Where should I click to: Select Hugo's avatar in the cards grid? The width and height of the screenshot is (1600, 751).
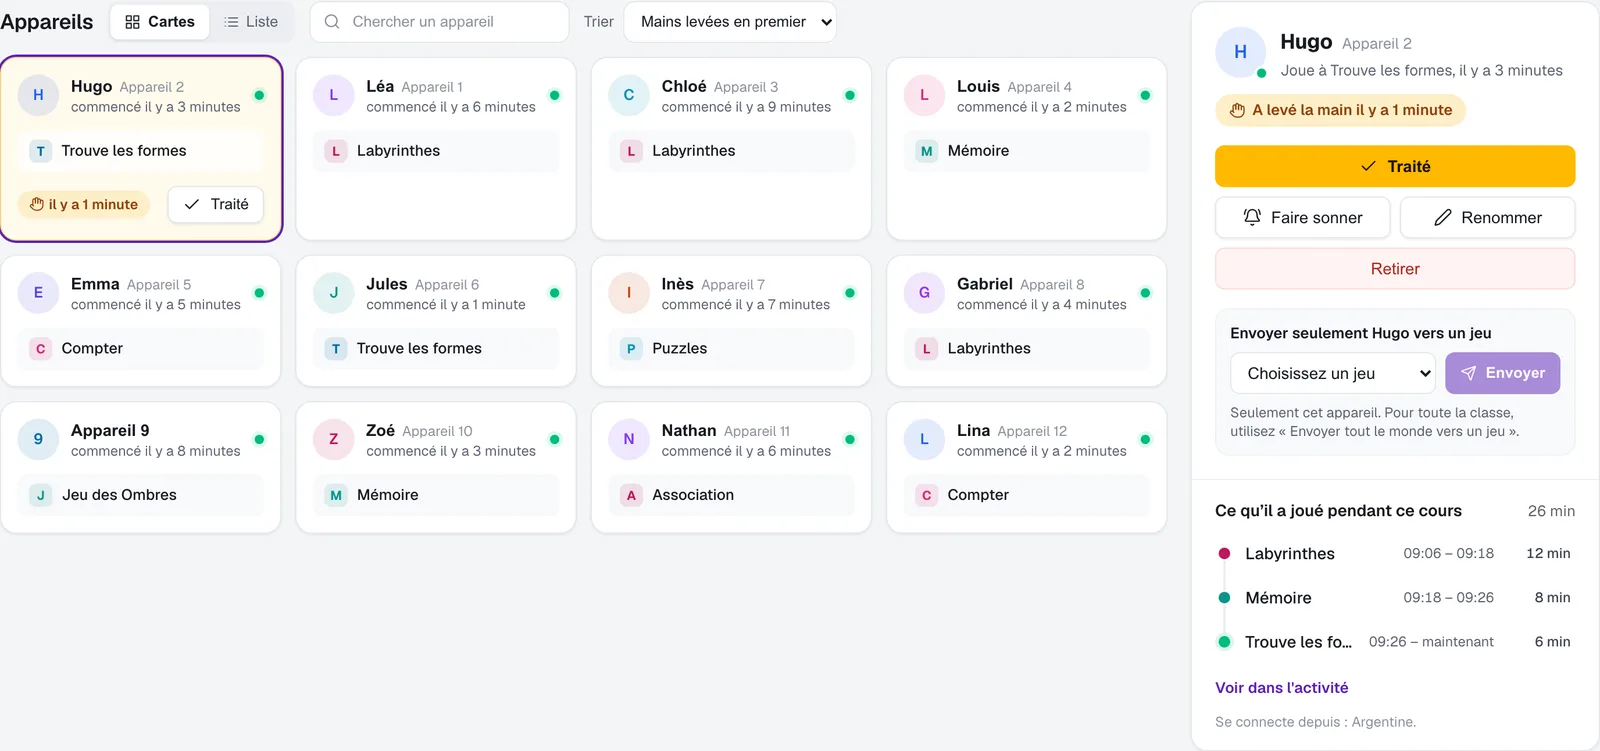click(x=38, y=95)
